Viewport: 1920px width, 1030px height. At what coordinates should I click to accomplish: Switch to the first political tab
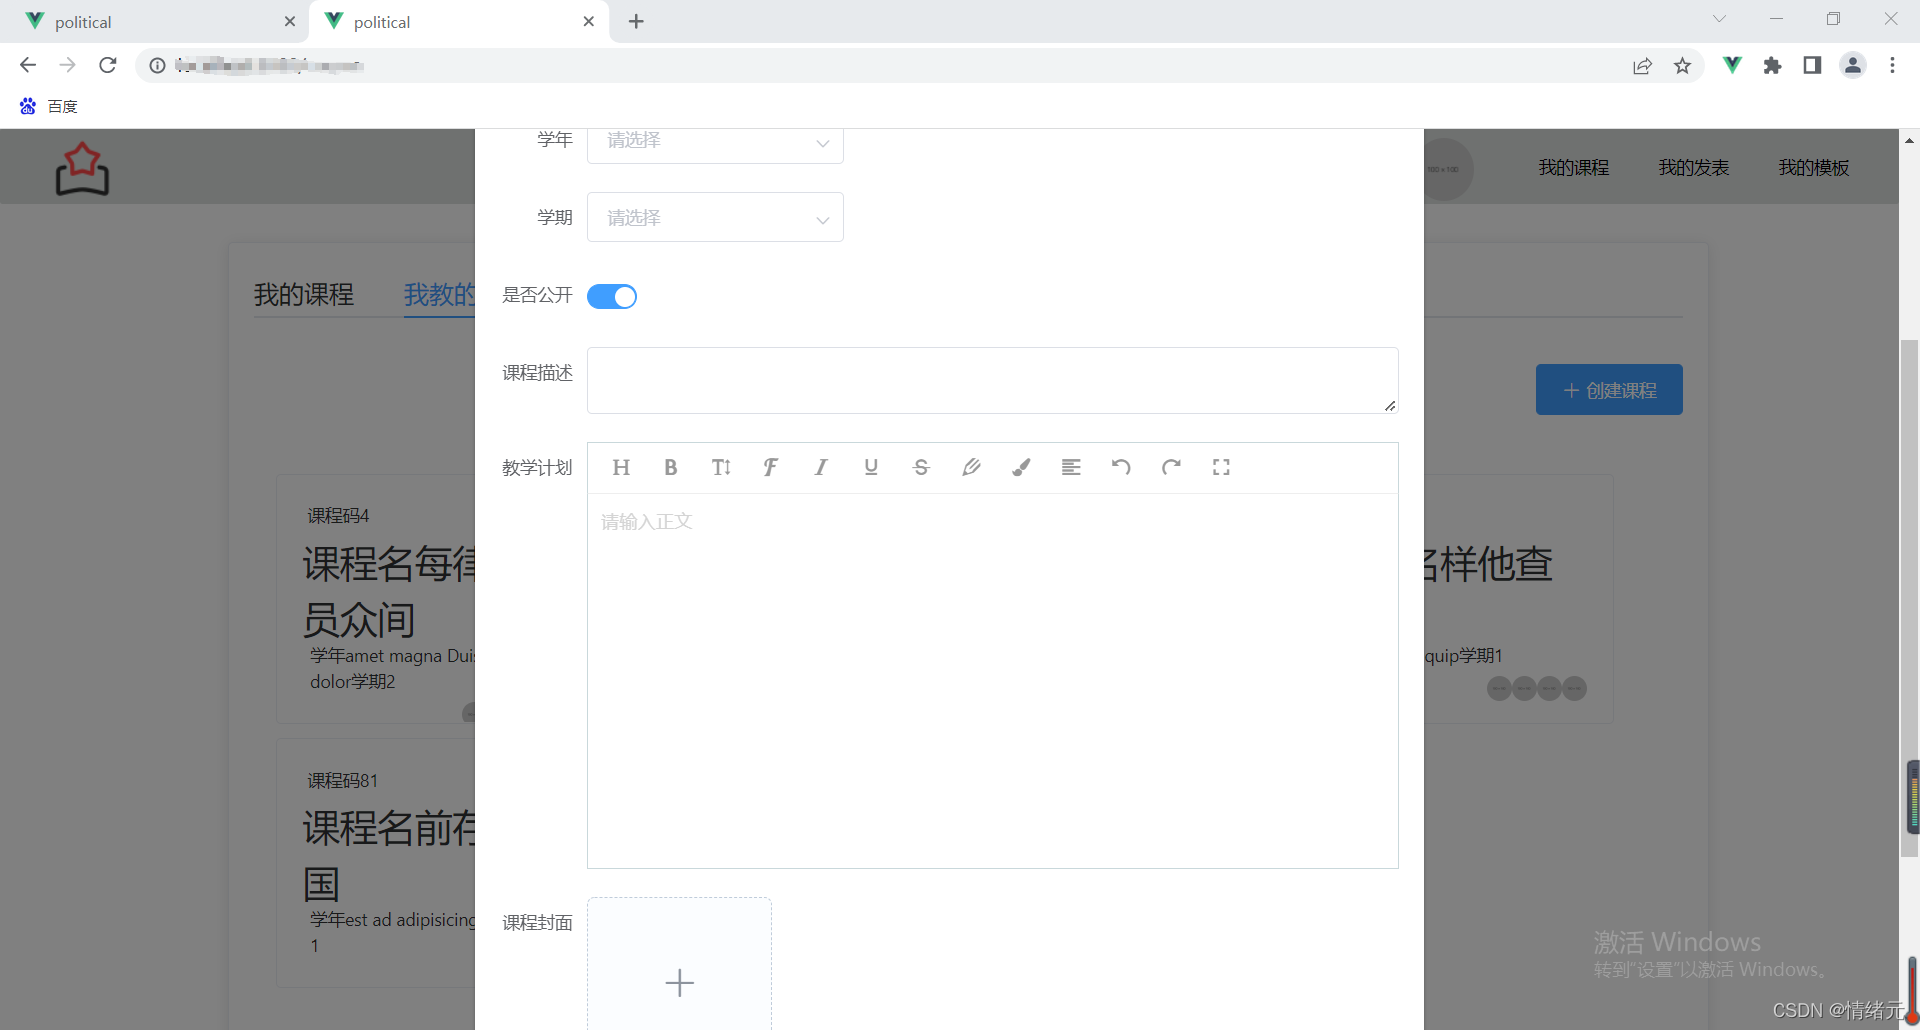coord(155,21)
